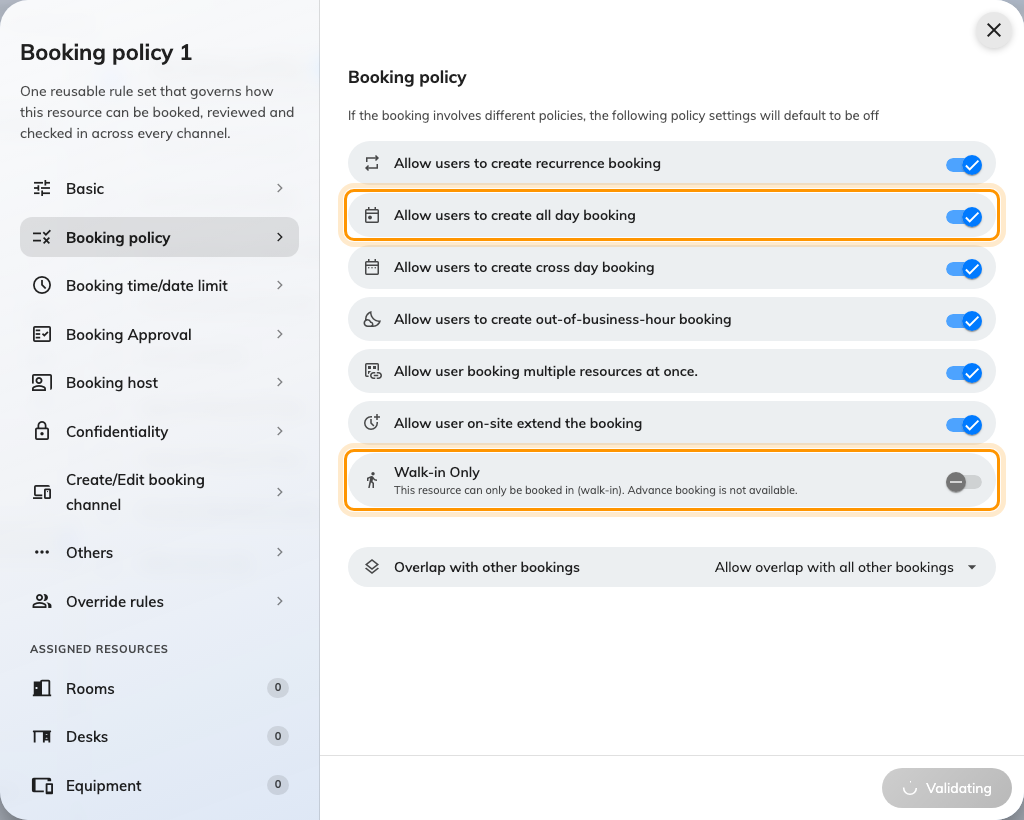Select Booking policy in sidebar
Screen dimensions: 1024x820
159,237
